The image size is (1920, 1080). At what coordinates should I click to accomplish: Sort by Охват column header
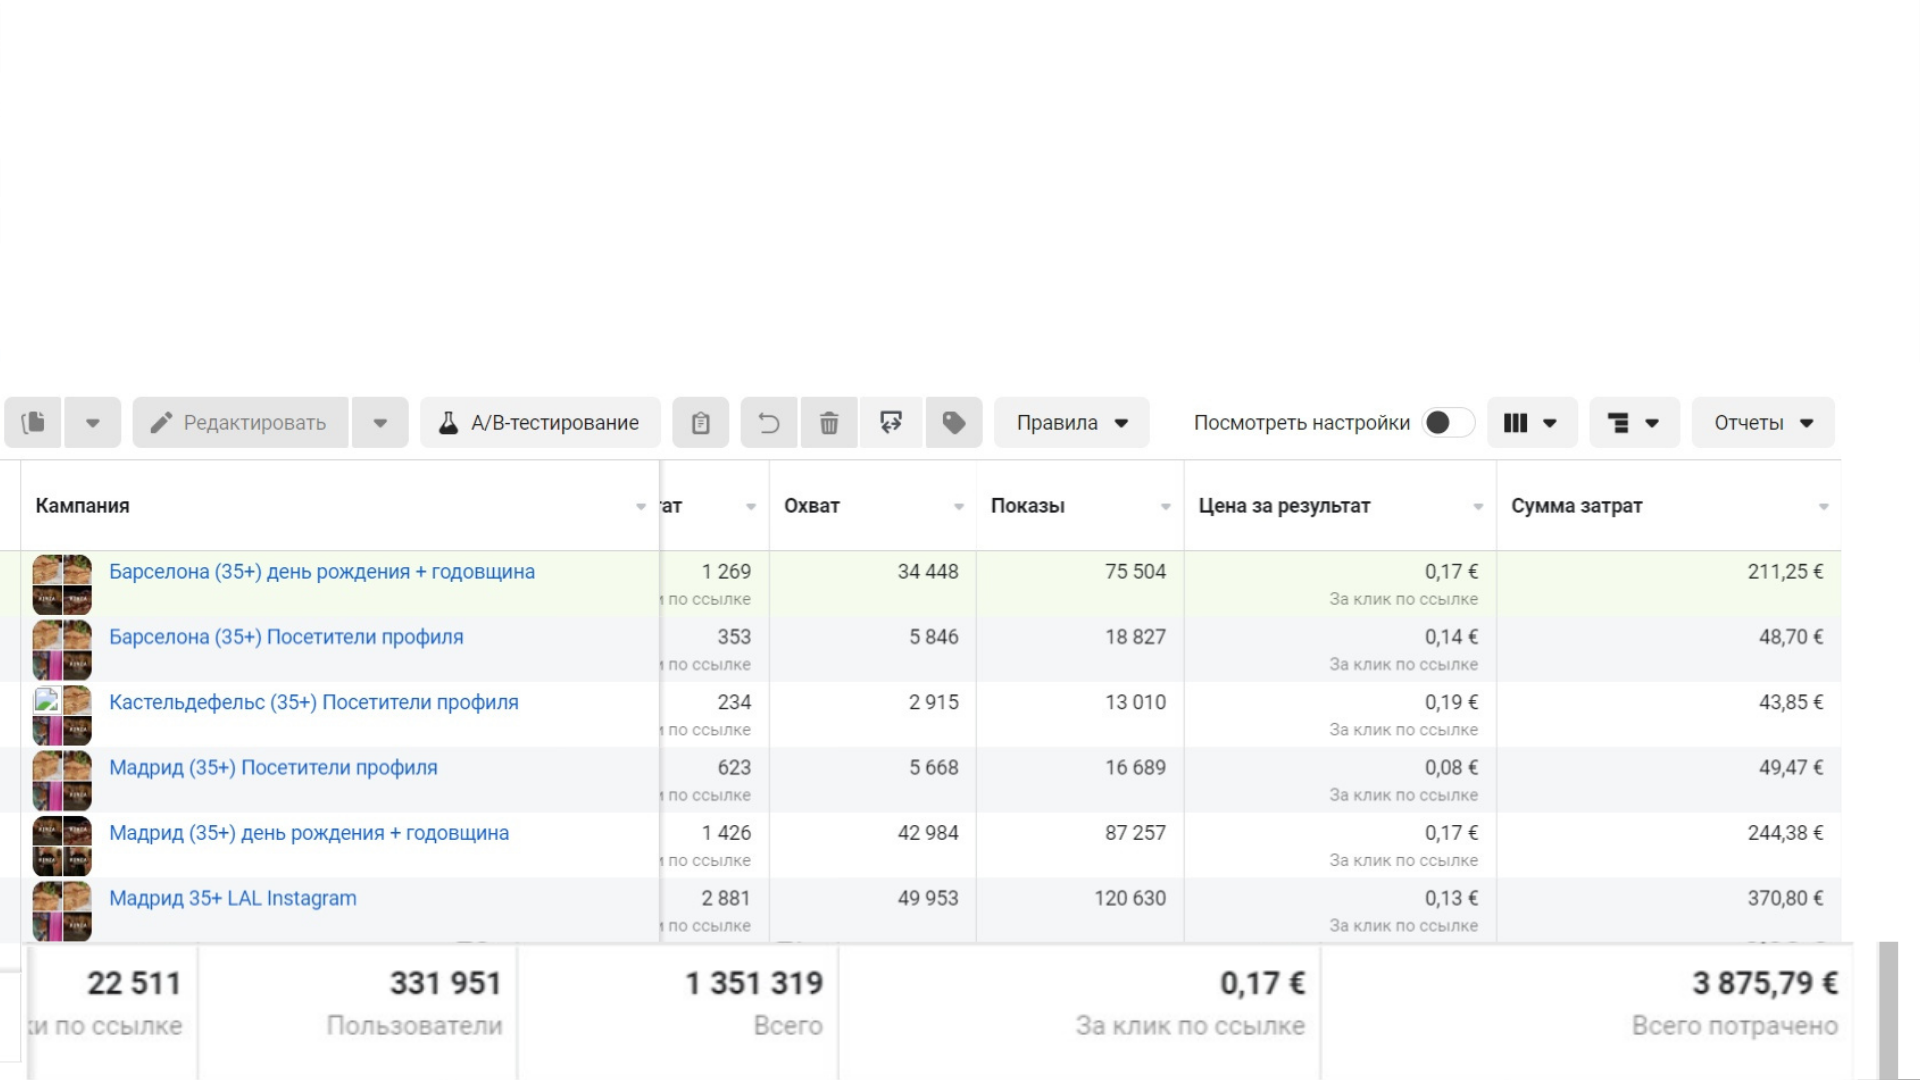coord(812,506)
